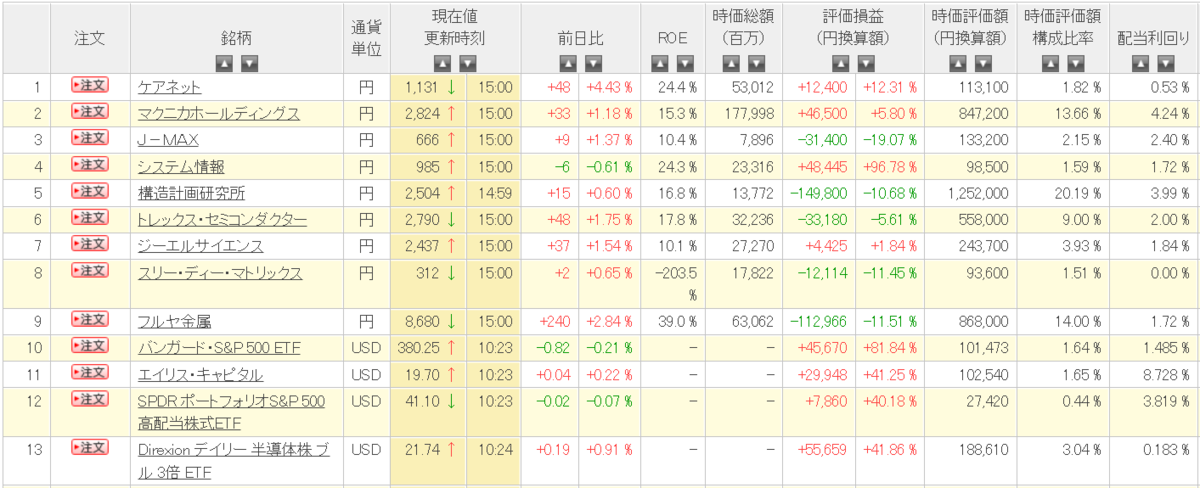This screenshot has width=1200, height=488.
Task: Open マクニカホールディングス stock link
Action: point(218,114)
